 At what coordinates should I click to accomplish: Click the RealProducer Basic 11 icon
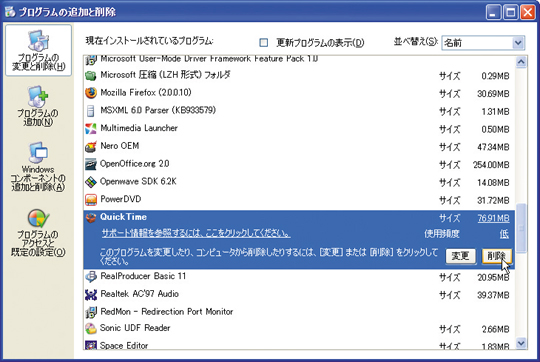click(x=91, y=277)
